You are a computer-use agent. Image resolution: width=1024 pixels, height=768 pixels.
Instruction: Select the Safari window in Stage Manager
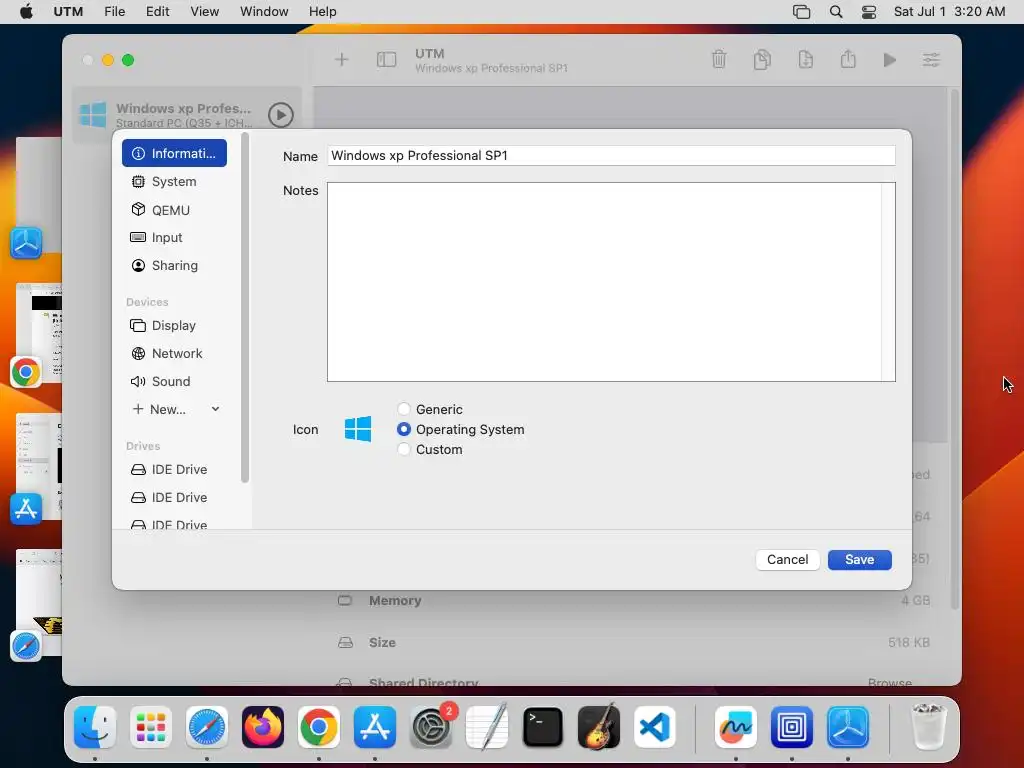(x=39, y=602)
